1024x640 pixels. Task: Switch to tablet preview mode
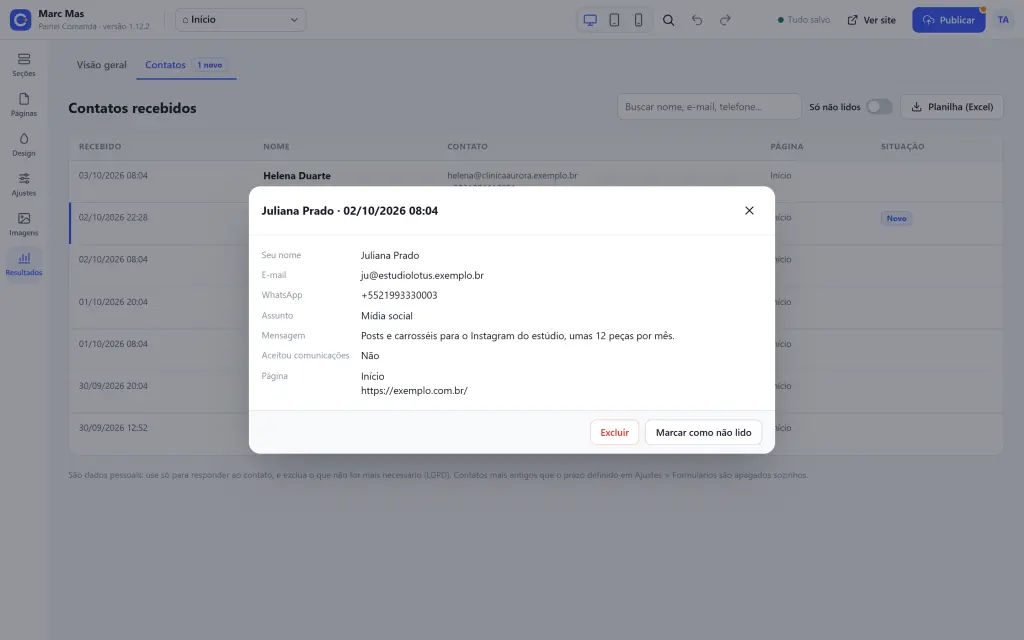[x=614, y=20]
